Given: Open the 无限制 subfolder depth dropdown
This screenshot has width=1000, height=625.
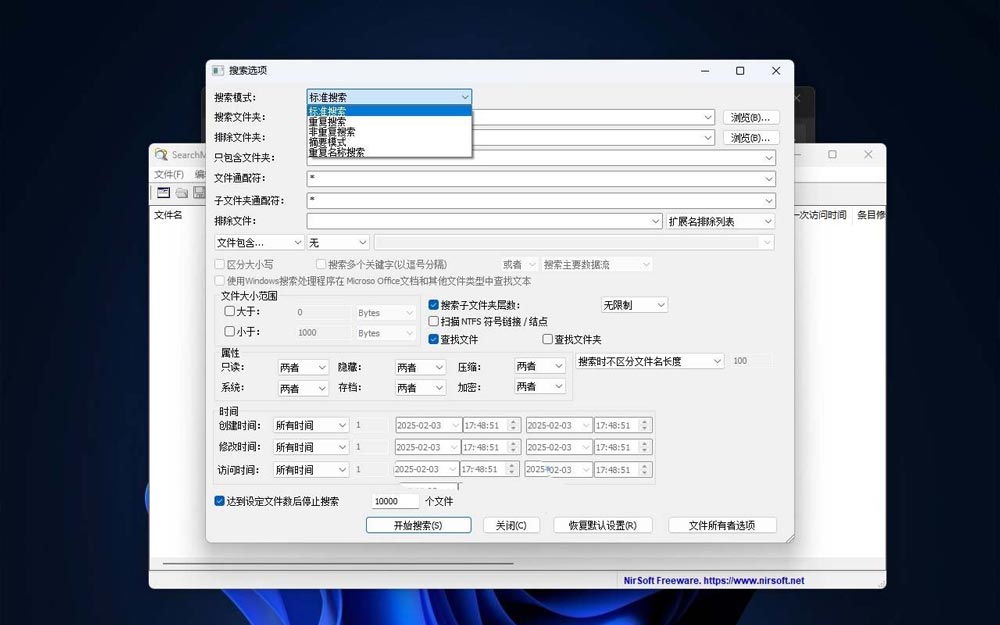Looking at the screenshot, I should pyautogui.click(x=634, y=305).
